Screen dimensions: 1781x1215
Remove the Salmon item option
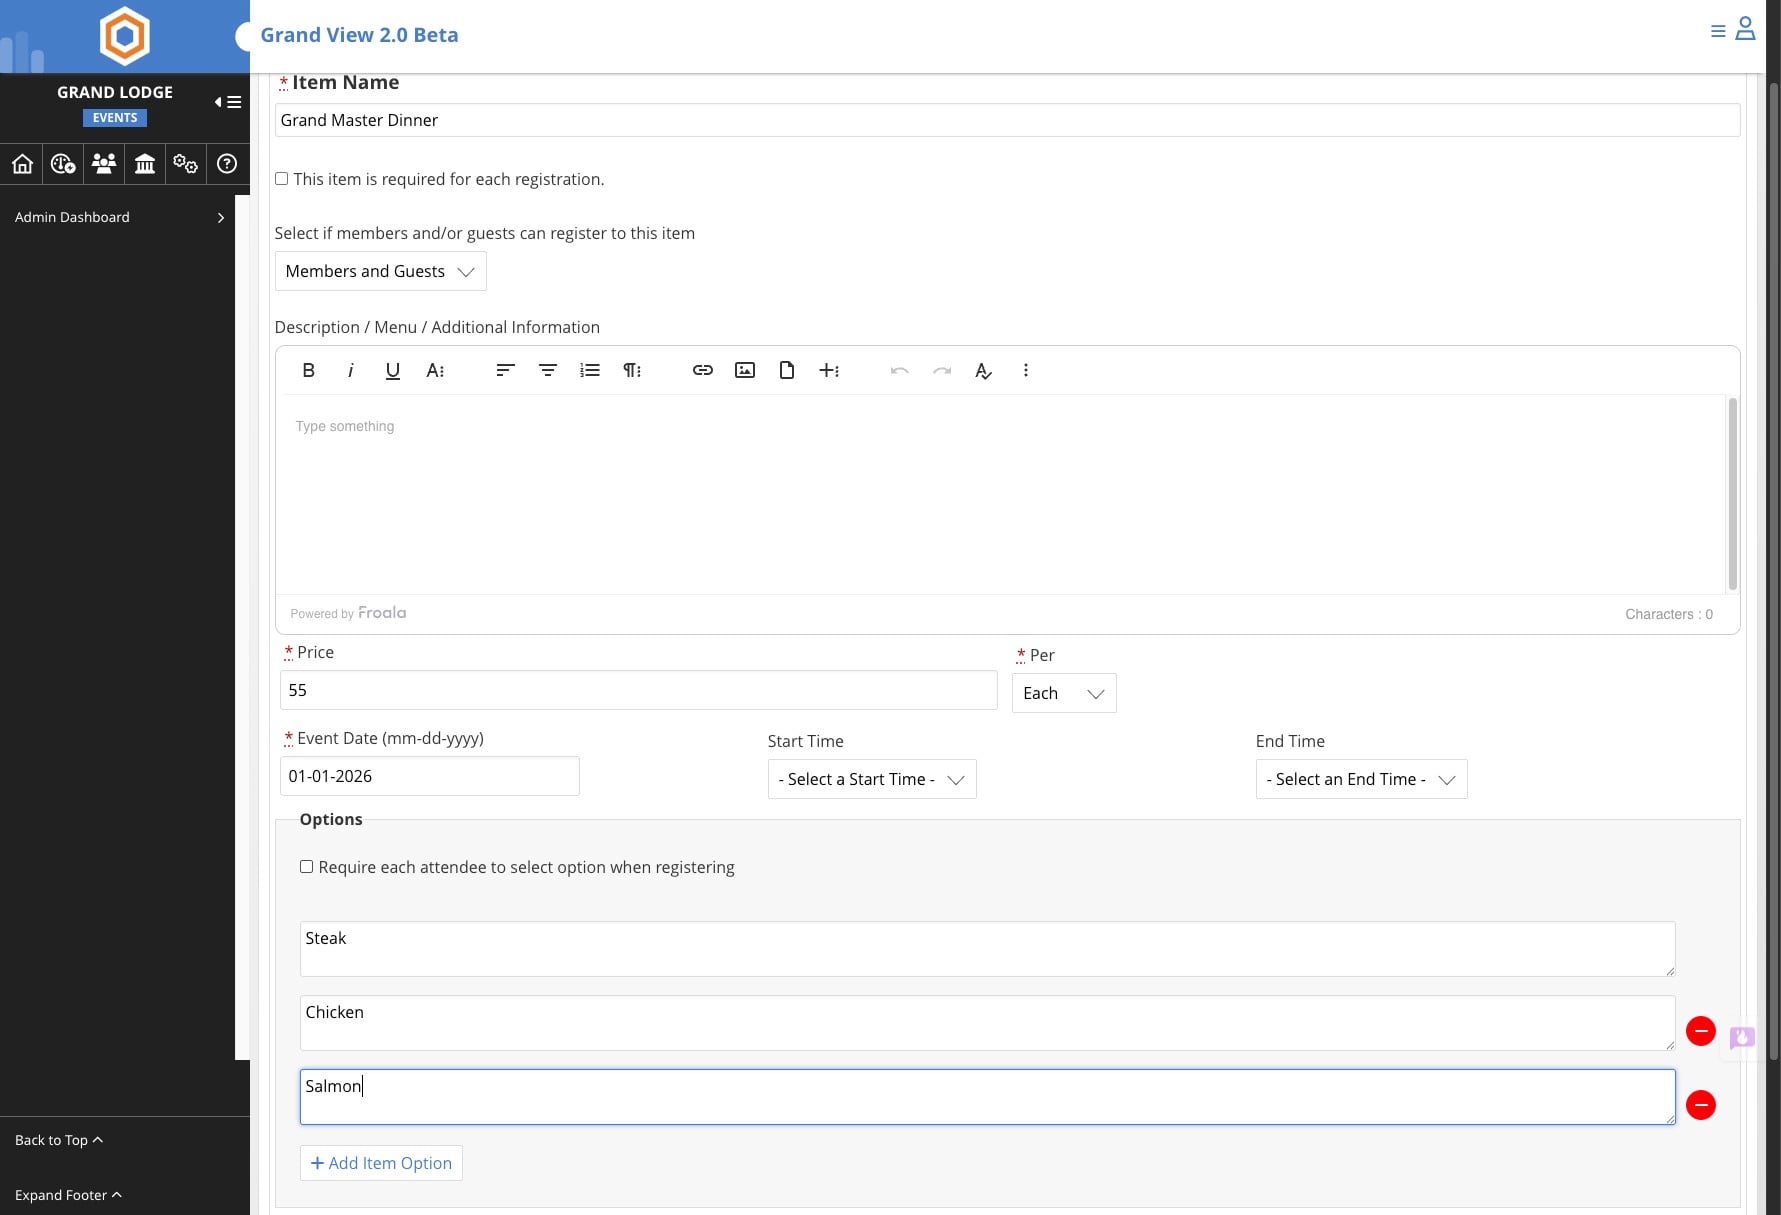click(1700, 1105)
